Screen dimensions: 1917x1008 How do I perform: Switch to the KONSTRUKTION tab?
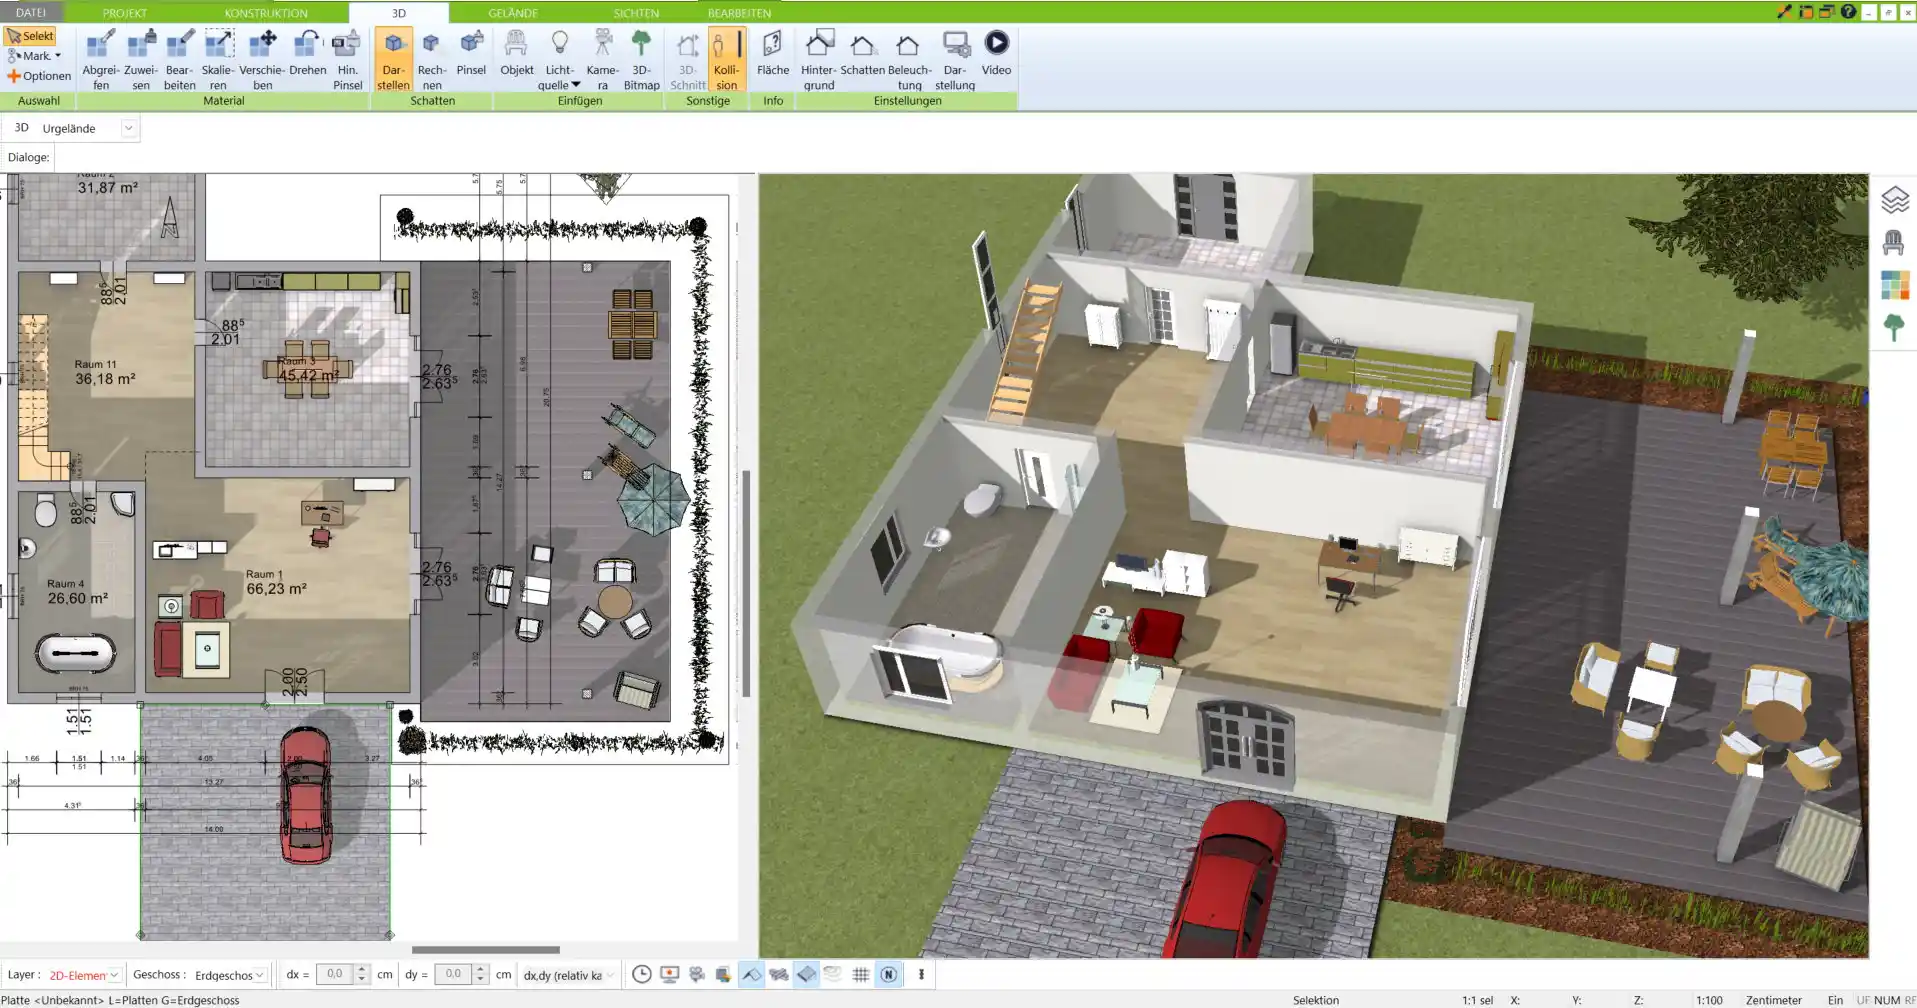point(266,13)
